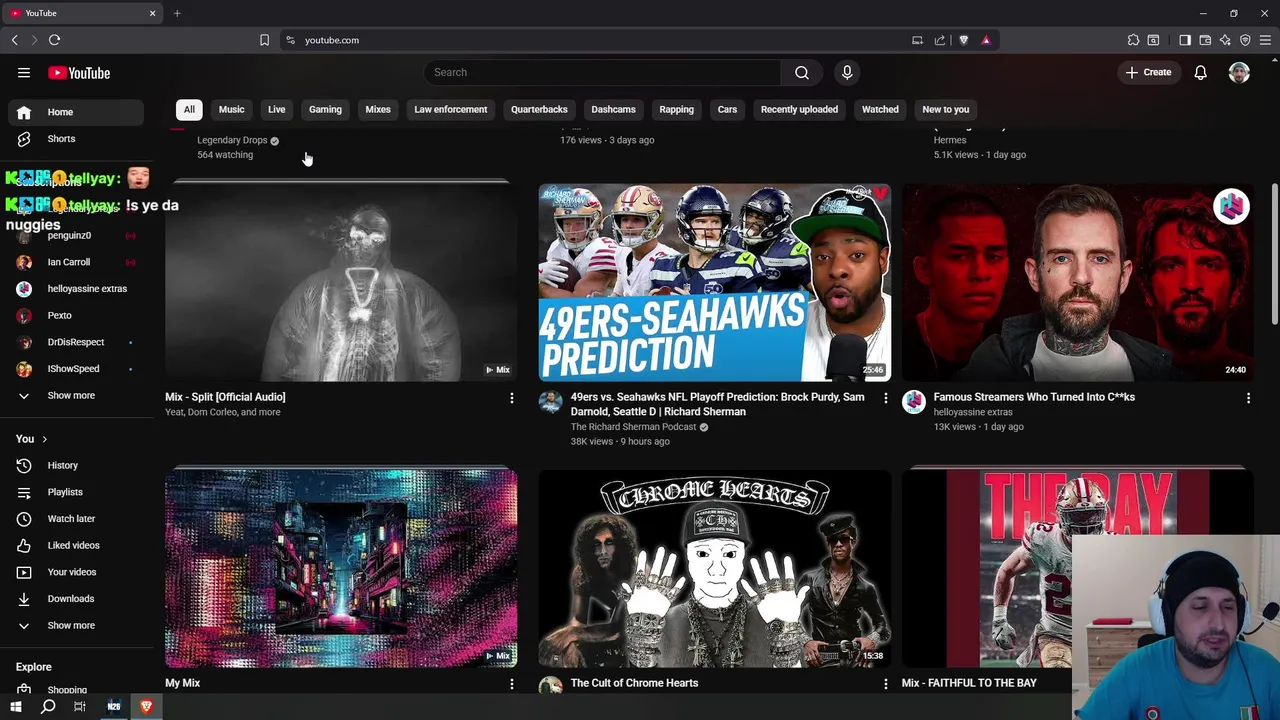Open new browser tab
This screenshot has height=720, width=1280.
[177, 13]
